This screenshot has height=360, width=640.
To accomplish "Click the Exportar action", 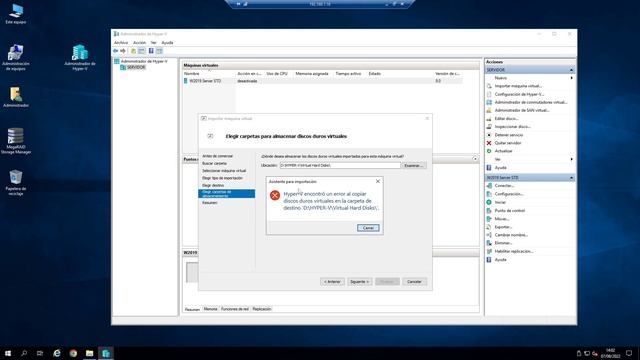I will click(503, 227).
